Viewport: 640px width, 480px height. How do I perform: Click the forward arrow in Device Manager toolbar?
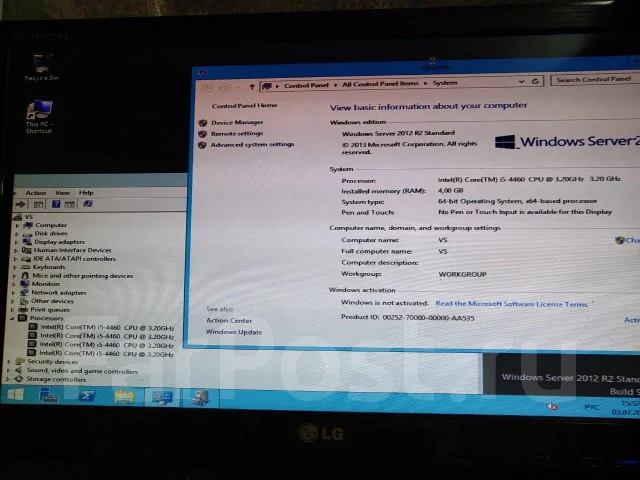click(x=20, y=204)
